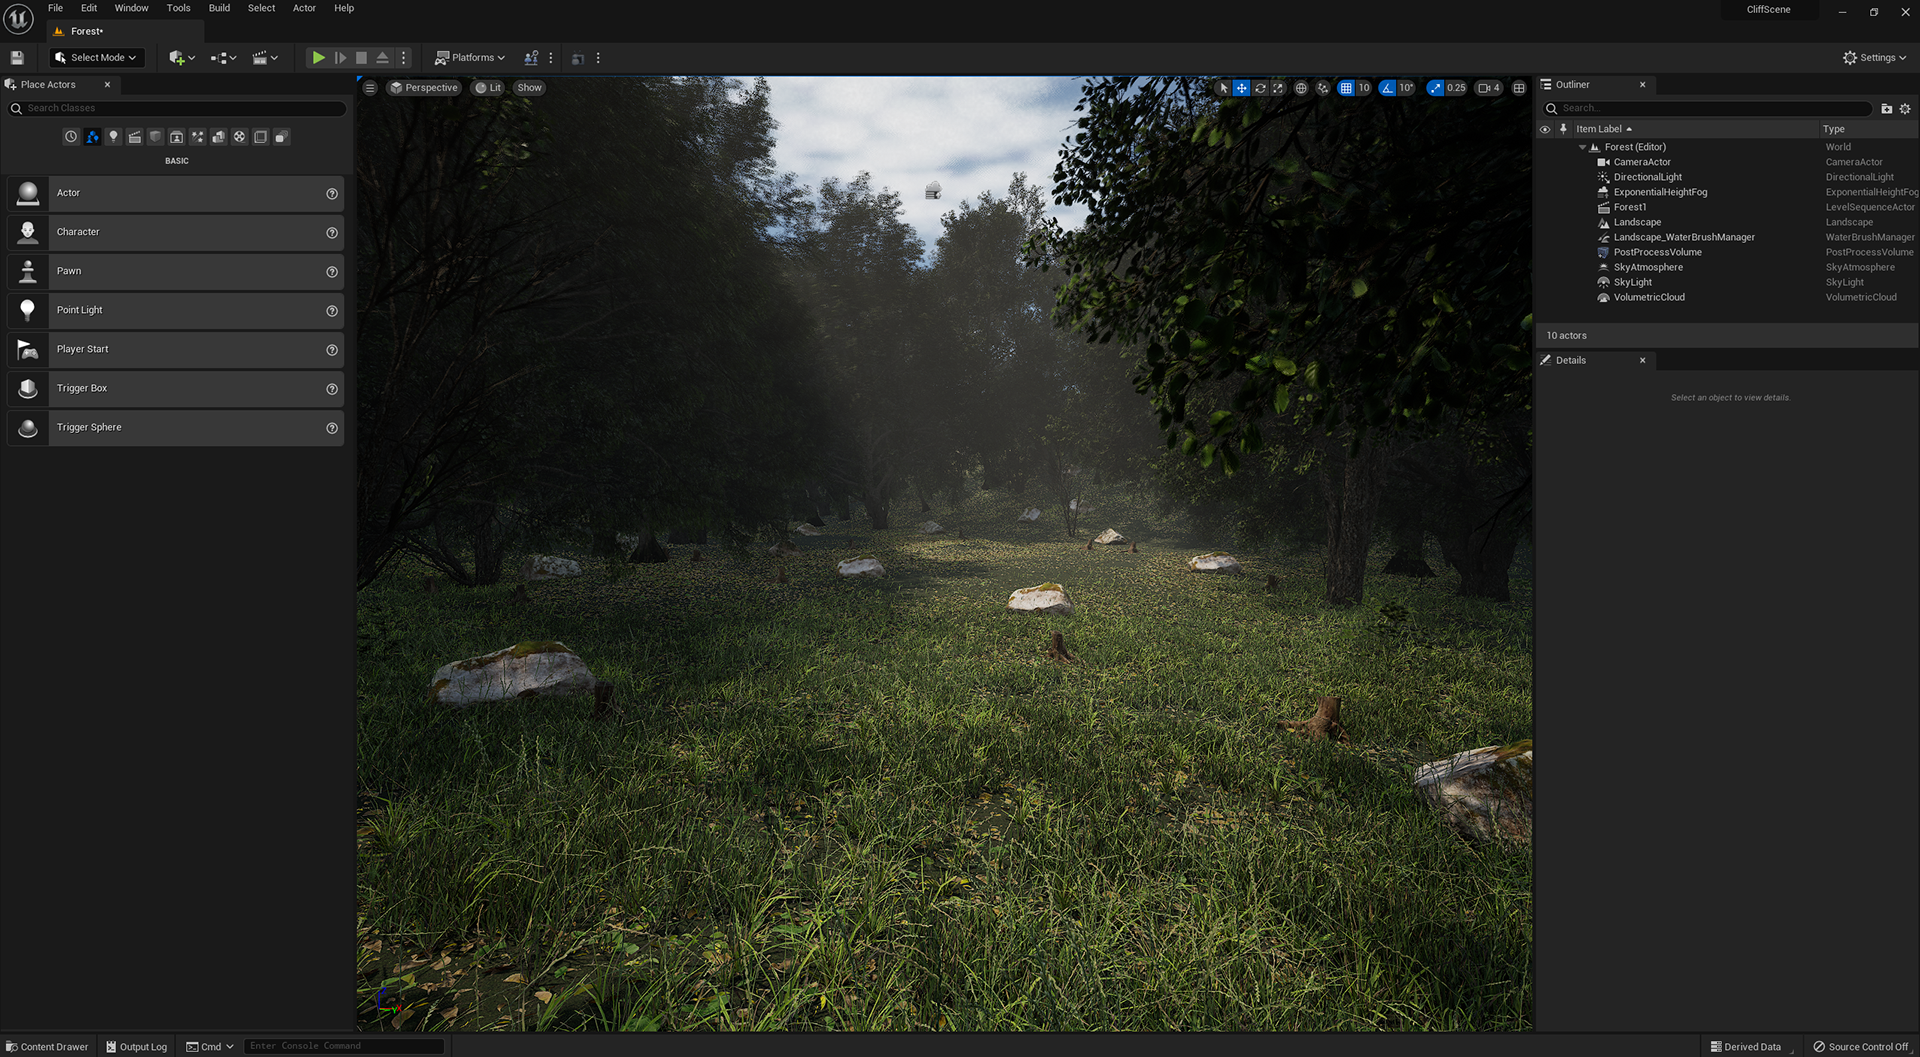Select the Visual Effects sparkle category icon
Viewport: 1920px width, 1057px height.
point(197,137)
